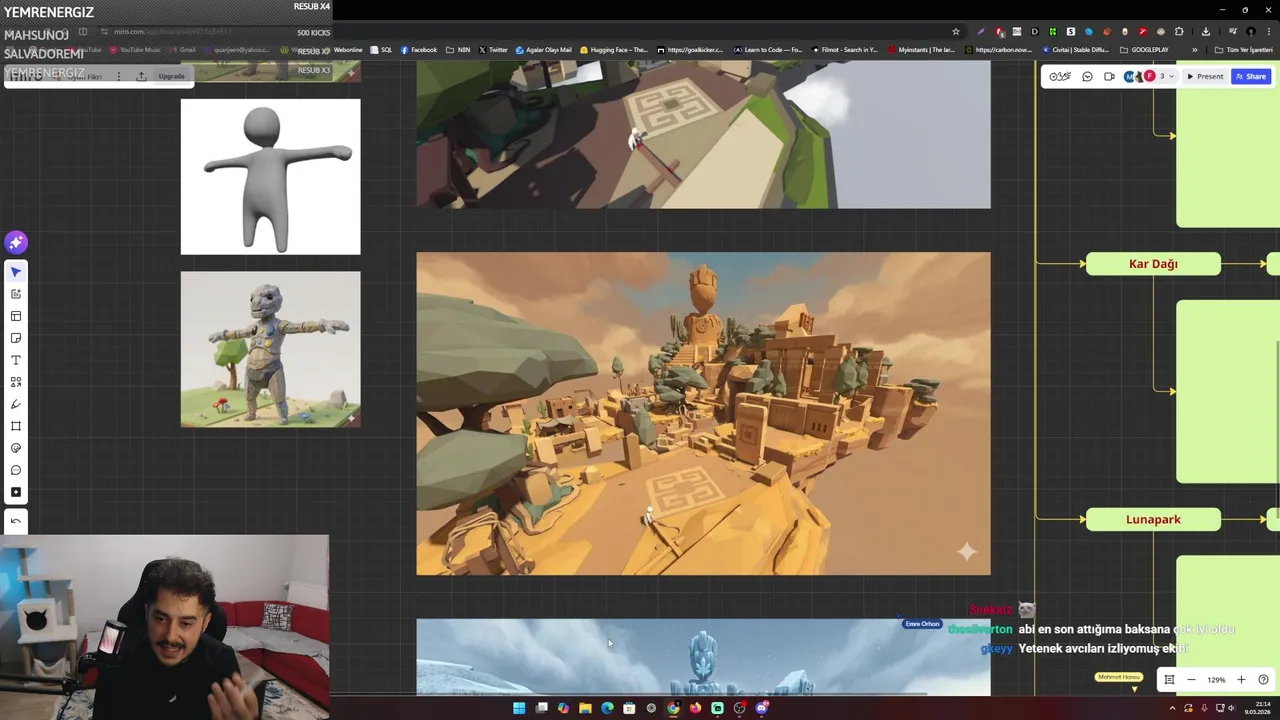Open Miro comments feed icon
This screenshot has width=1280, height=720.
1087,76
